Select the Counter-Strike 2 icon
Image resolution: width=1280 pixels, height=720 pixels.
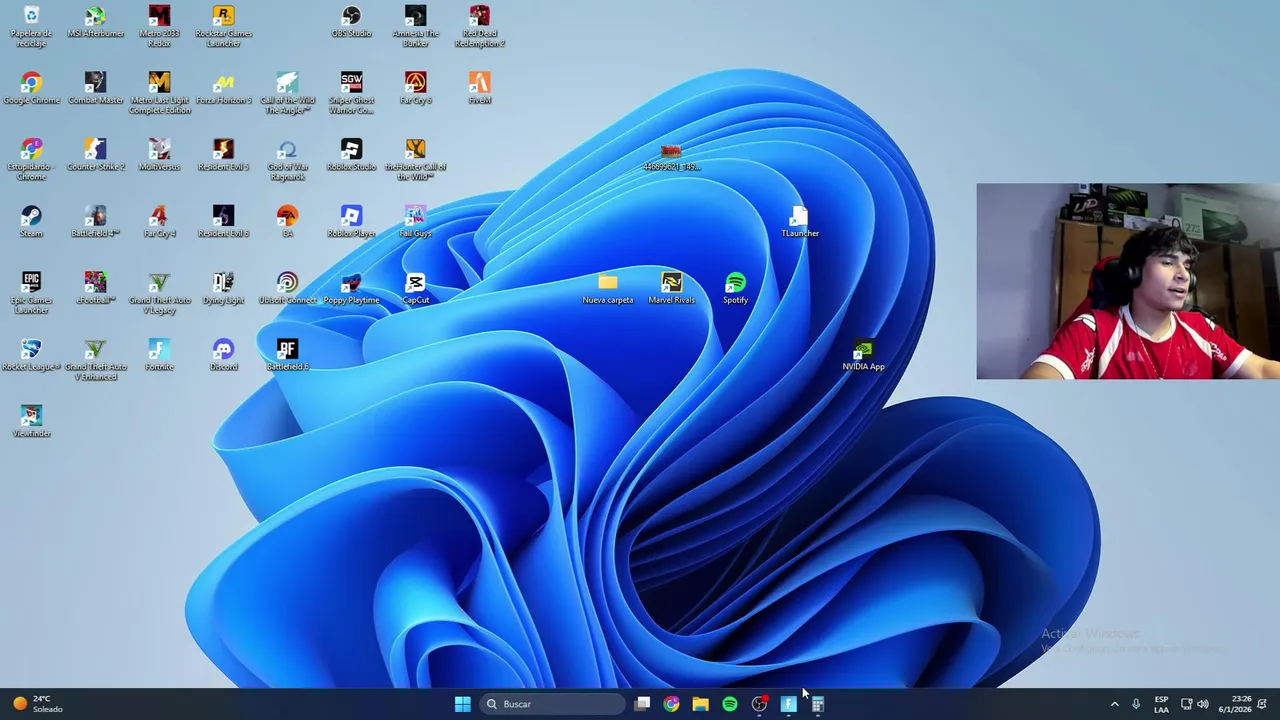[96, 155]
